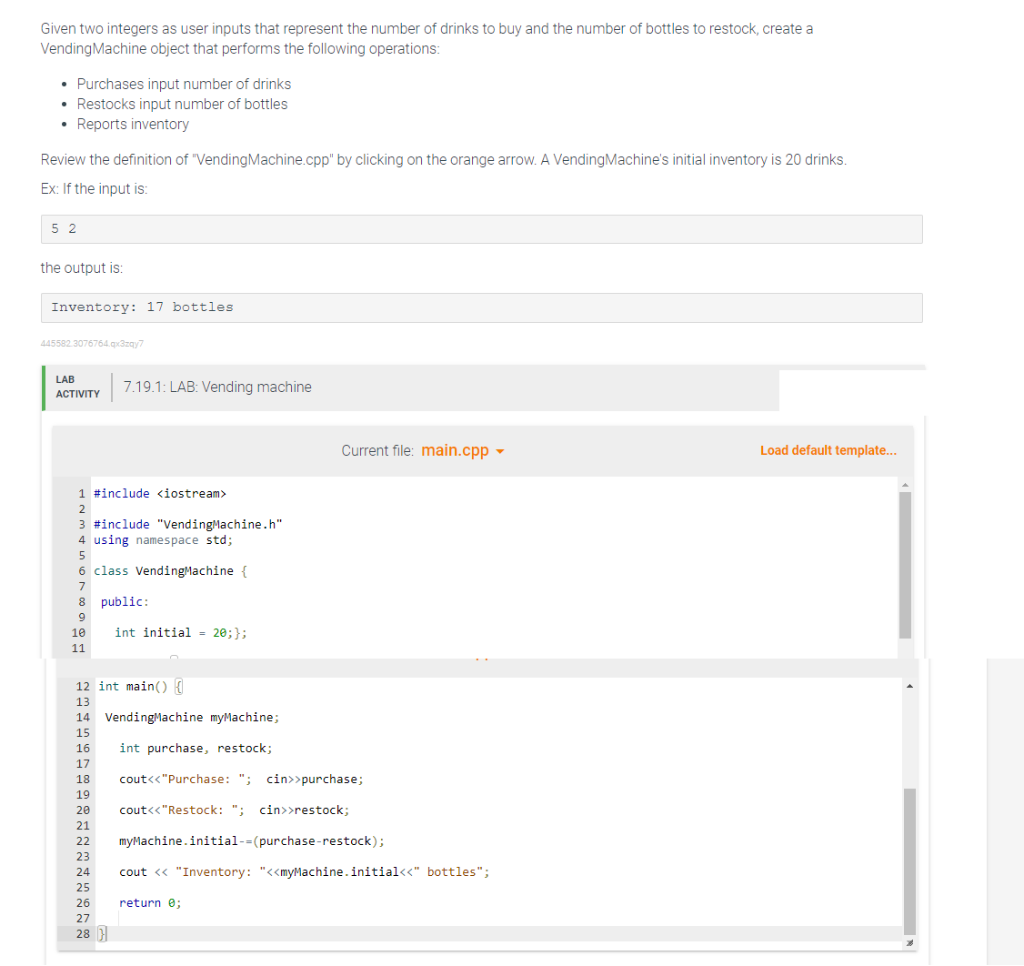Click code line 'using namespace std;'

pyautogui.click(x=163, y=539)
